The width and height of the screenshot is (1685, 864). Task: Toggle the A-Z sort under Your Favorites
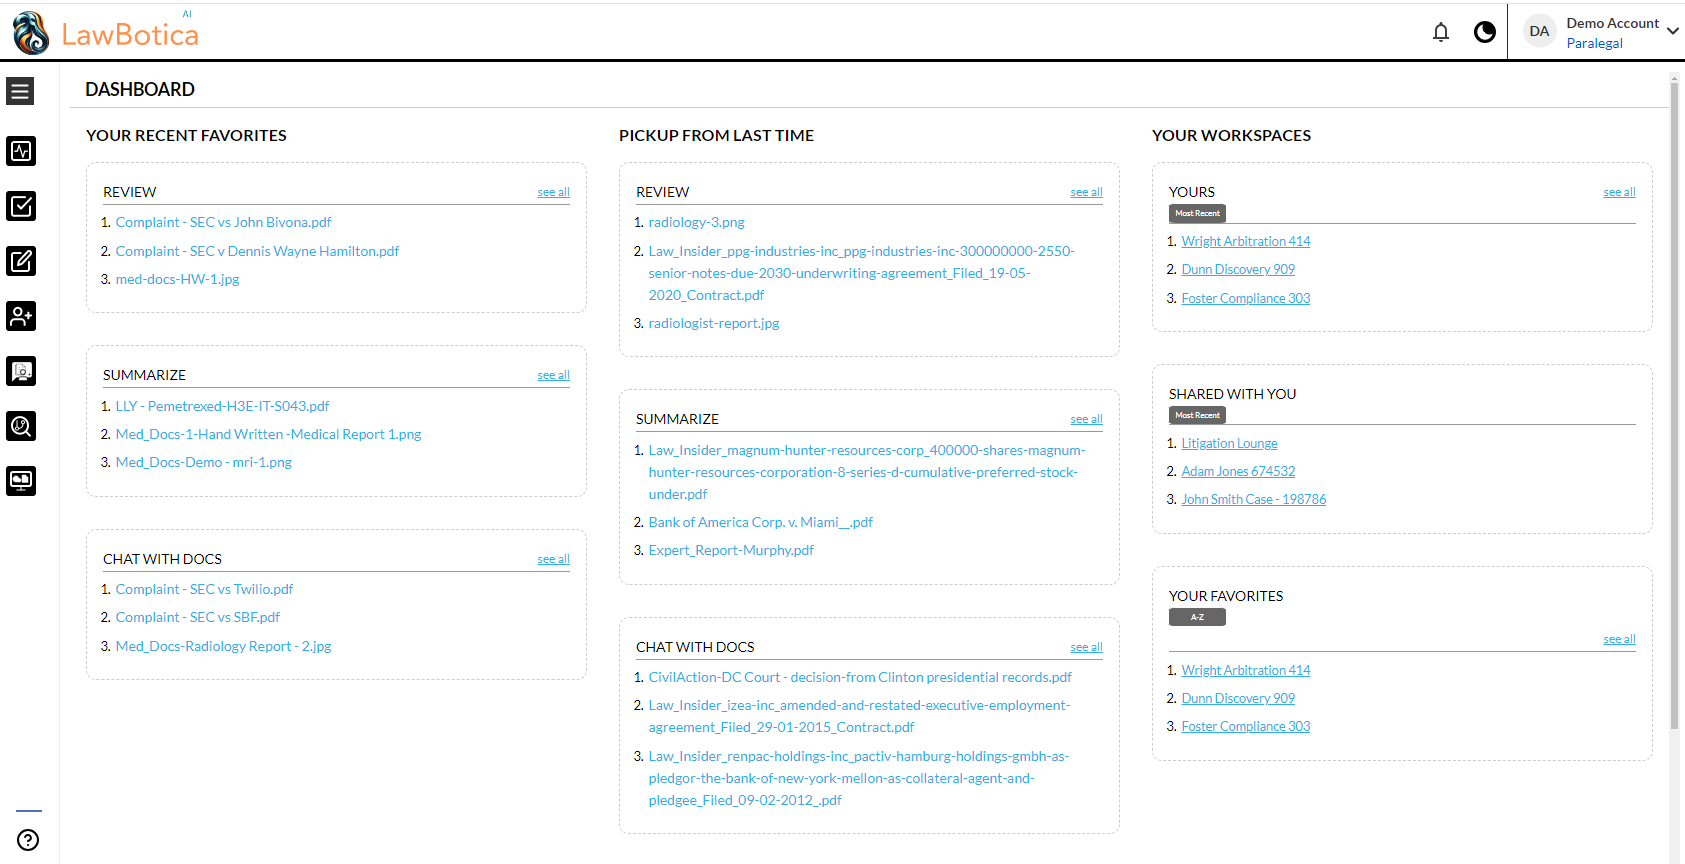click(x=1197, y=617)
